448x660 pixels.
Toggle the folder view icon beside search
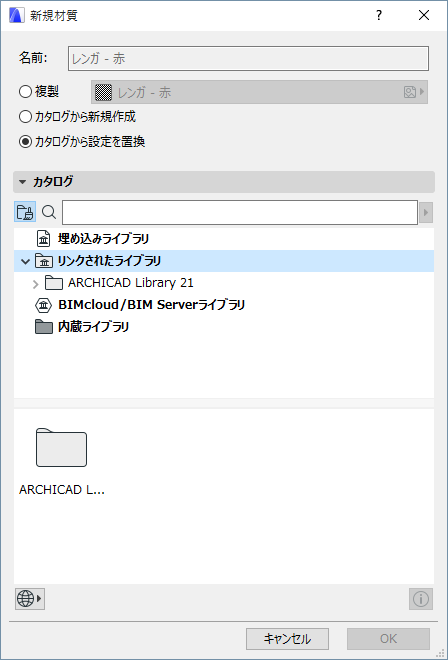(25, 212)
